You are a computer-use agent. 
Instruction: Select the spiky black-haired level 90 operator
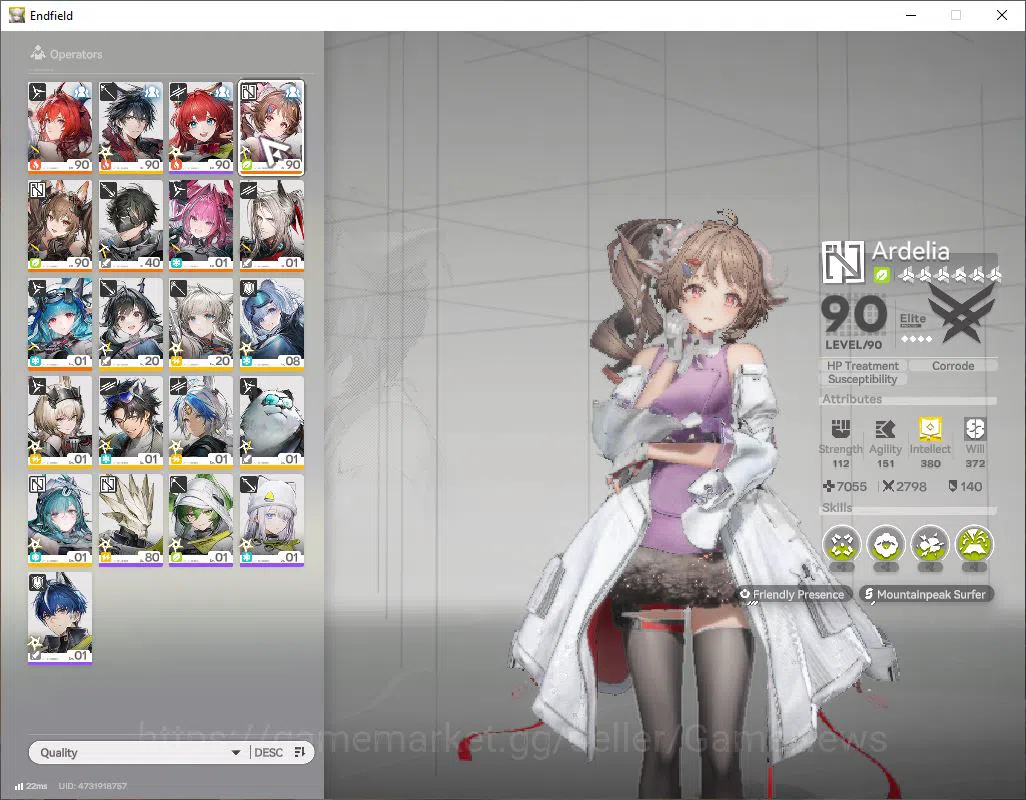pos(131,127)
